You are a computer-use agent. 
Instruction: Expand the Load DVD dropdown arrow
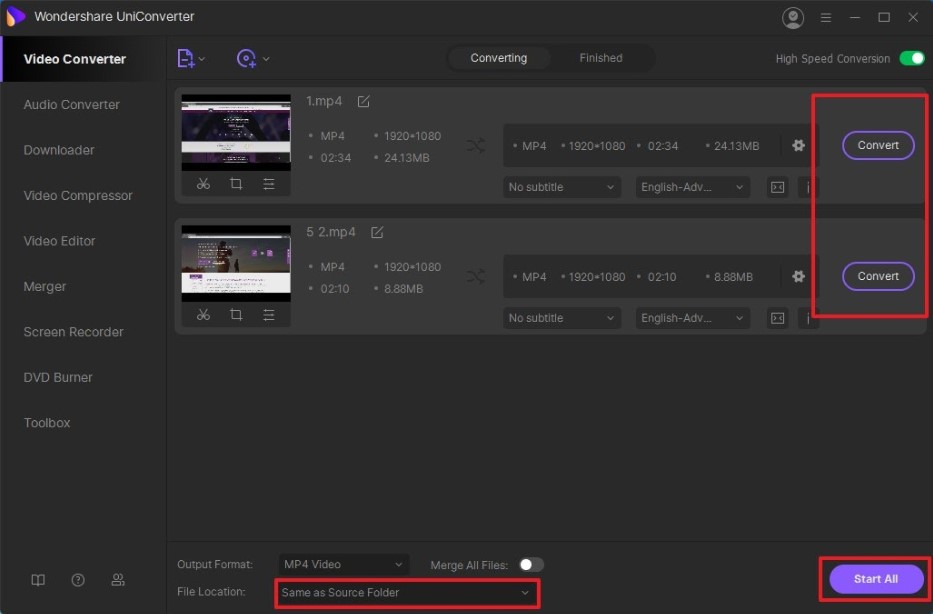[266, 59]
